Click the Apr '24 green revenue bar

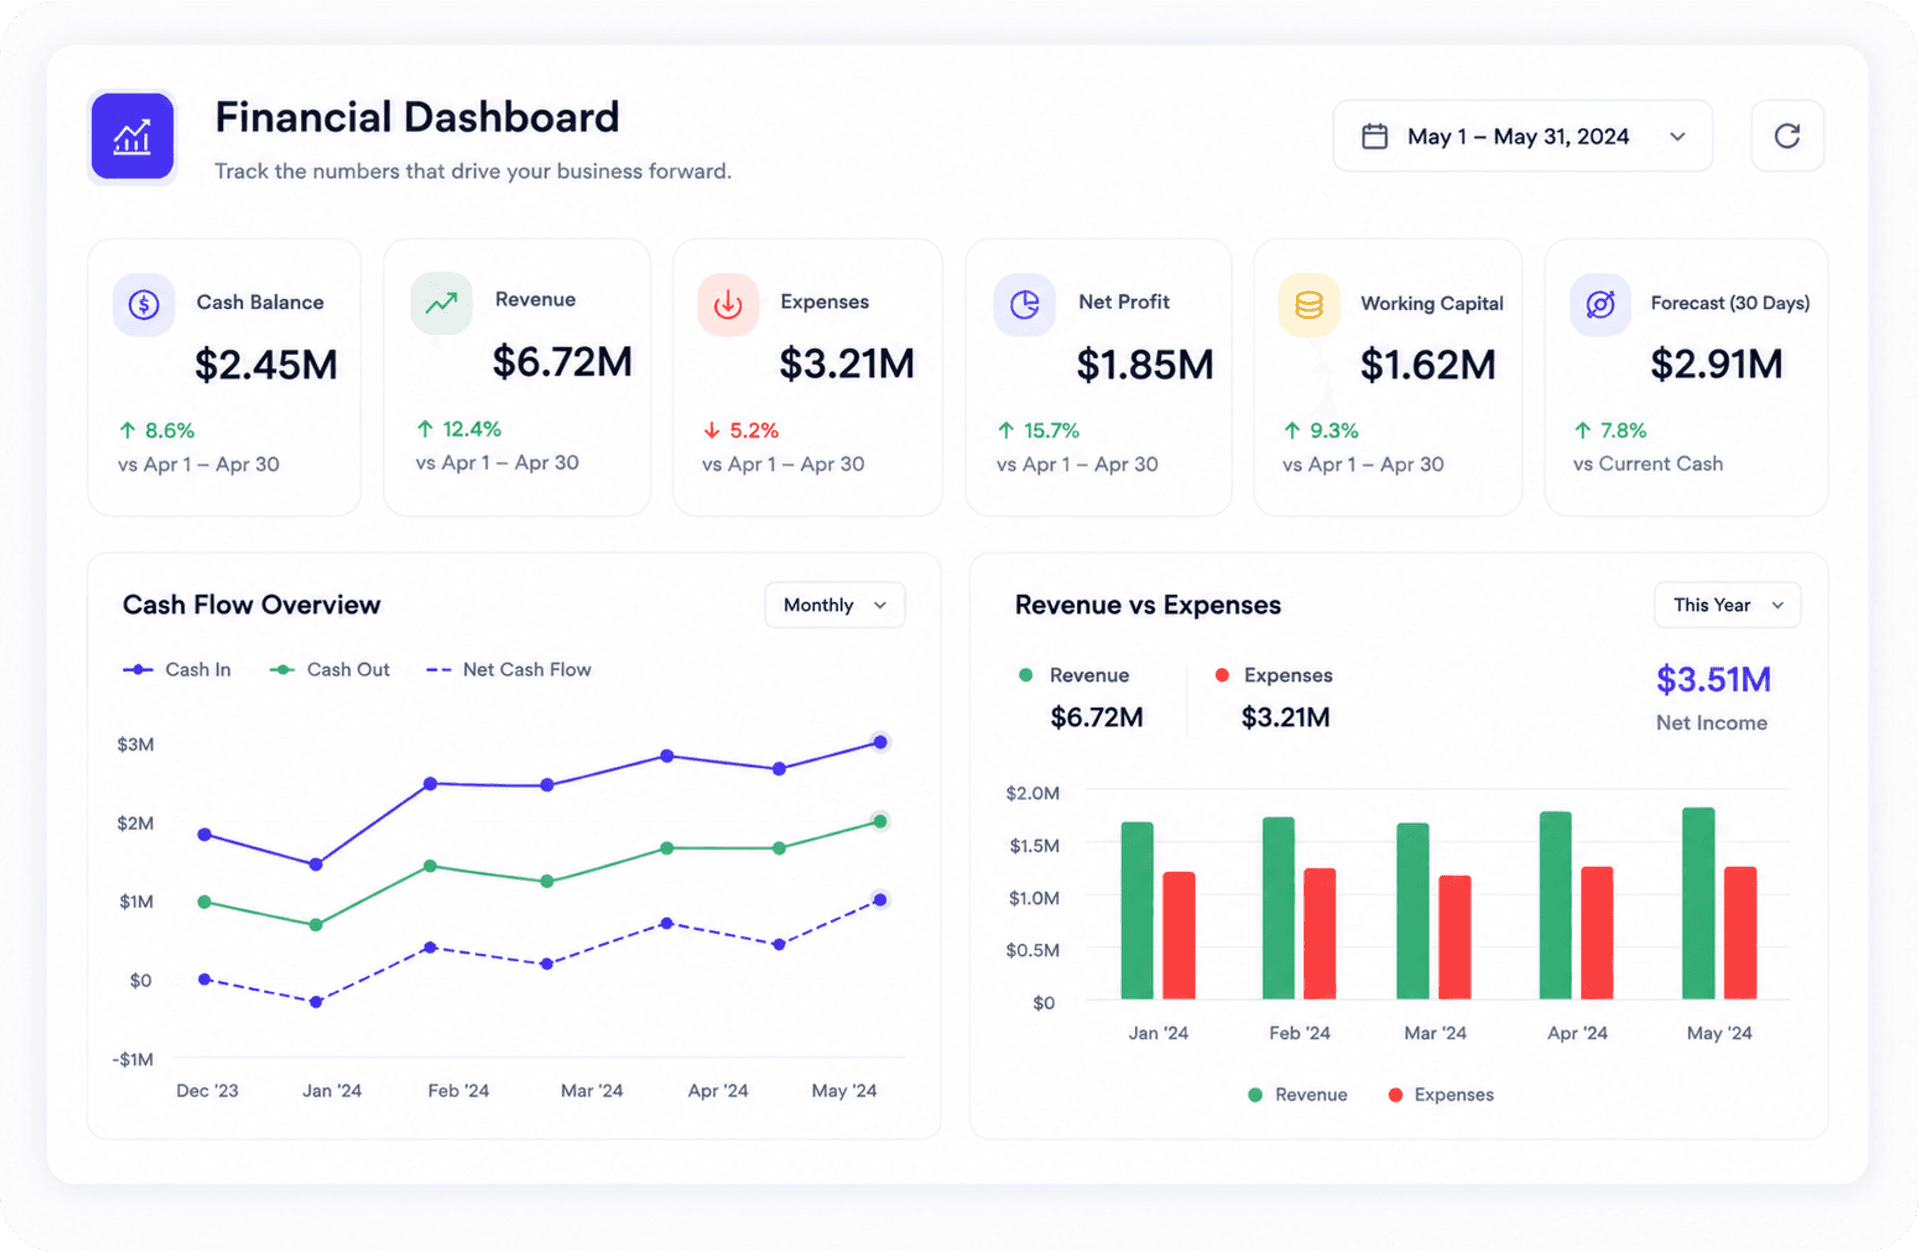(x=1555, y=906)
